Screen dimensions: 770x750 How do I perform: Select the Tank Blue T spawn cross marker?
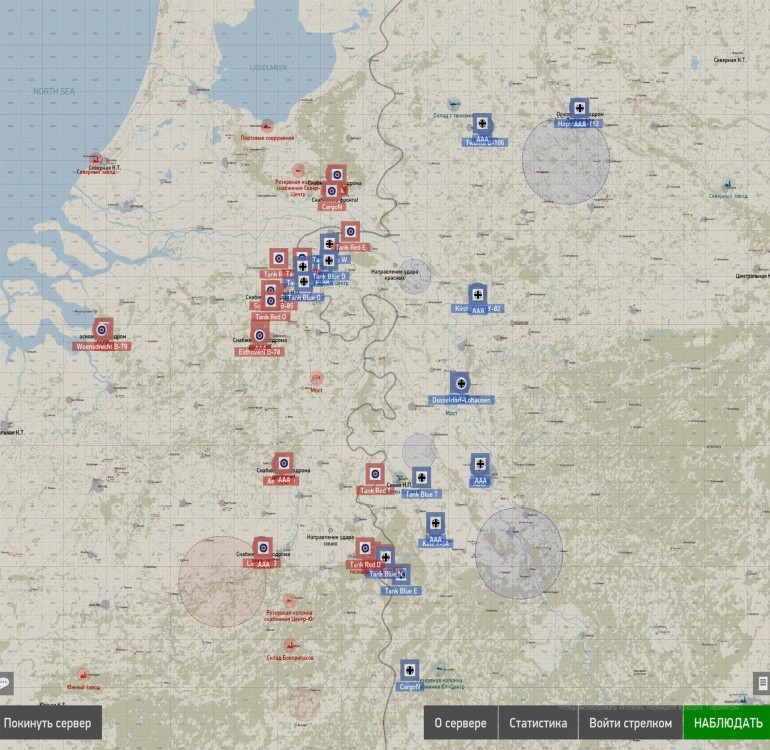(x=421, y=477)
